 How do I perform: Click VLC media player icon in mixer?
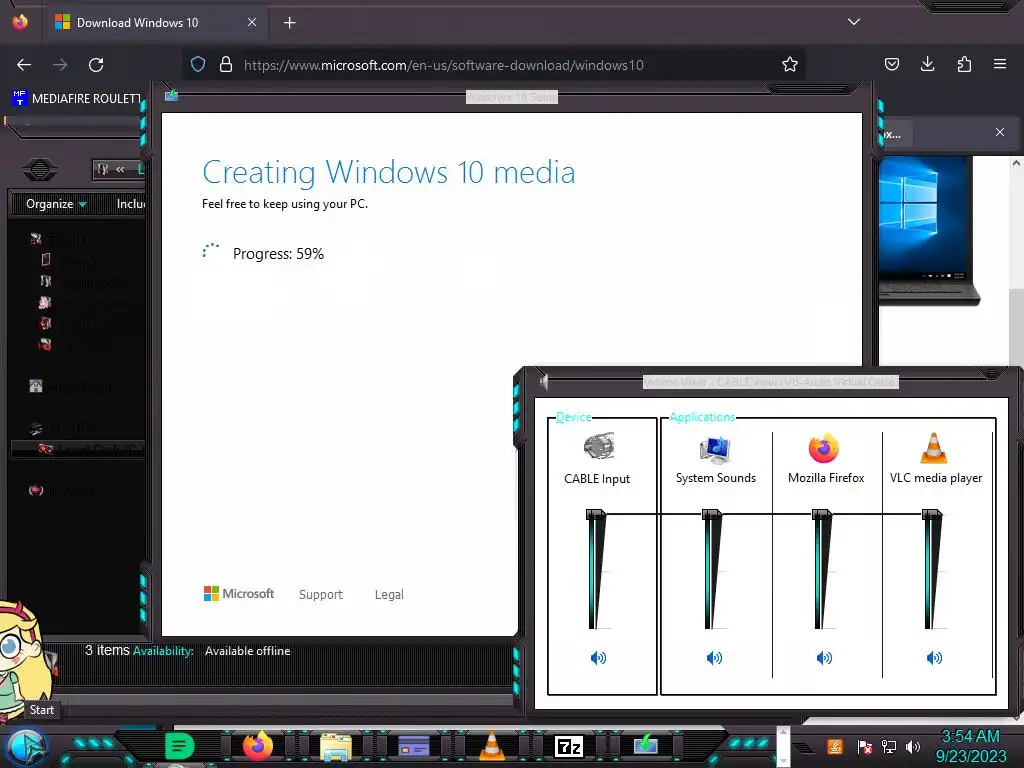(x=933, y=448)
